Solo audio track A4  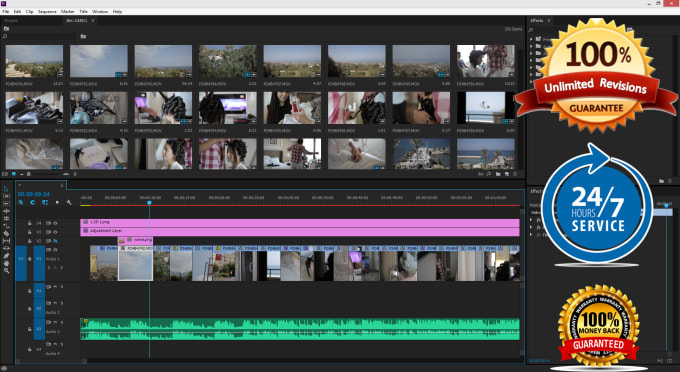(x=62, y=344)
